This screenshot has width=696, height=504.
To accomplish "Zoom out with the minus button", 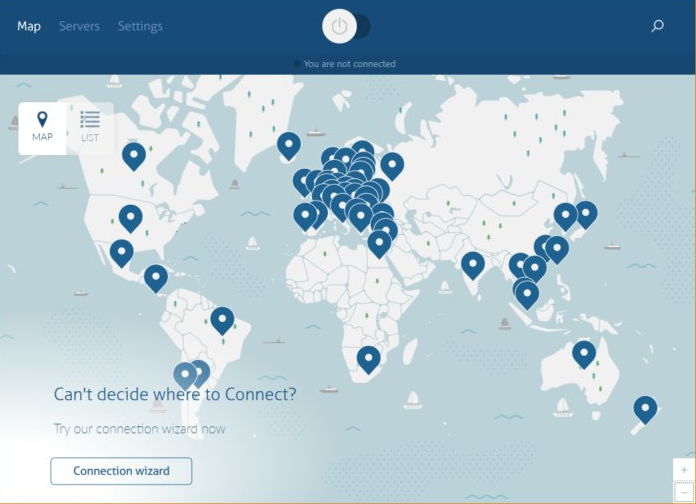I will (x=684, y=492).
